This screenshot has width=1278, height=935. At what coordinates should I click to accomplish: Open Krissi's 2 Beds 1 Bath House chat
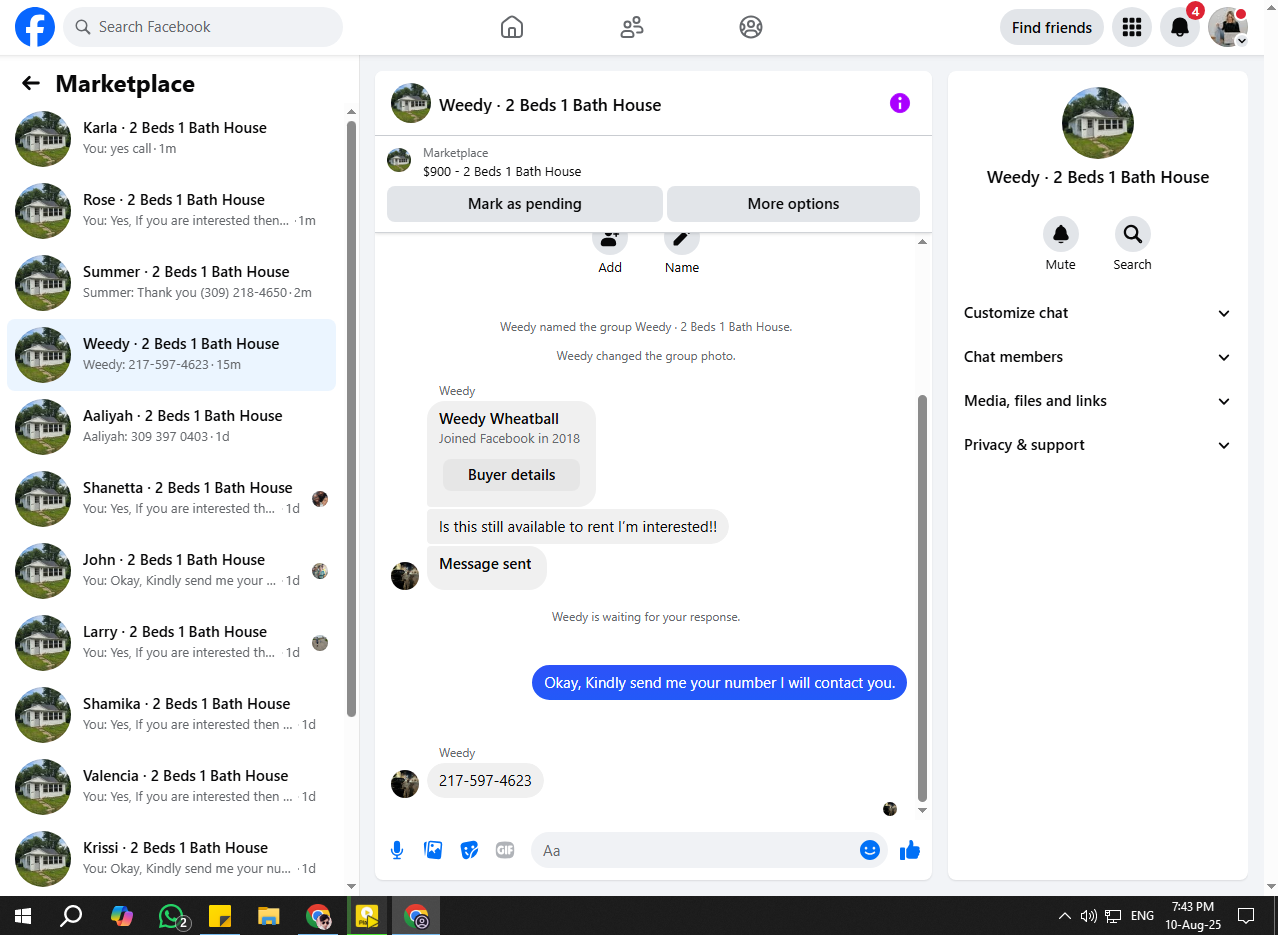click(x=171, y=859)
